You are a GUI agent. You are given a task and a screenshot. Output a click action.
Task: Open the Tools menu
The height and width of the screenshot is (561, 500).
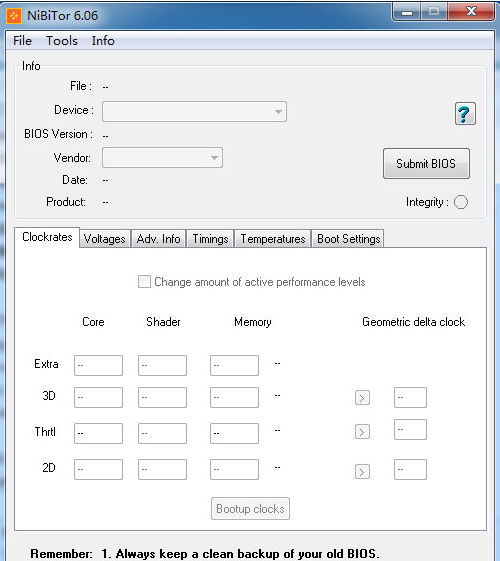(x=62, y=41)
